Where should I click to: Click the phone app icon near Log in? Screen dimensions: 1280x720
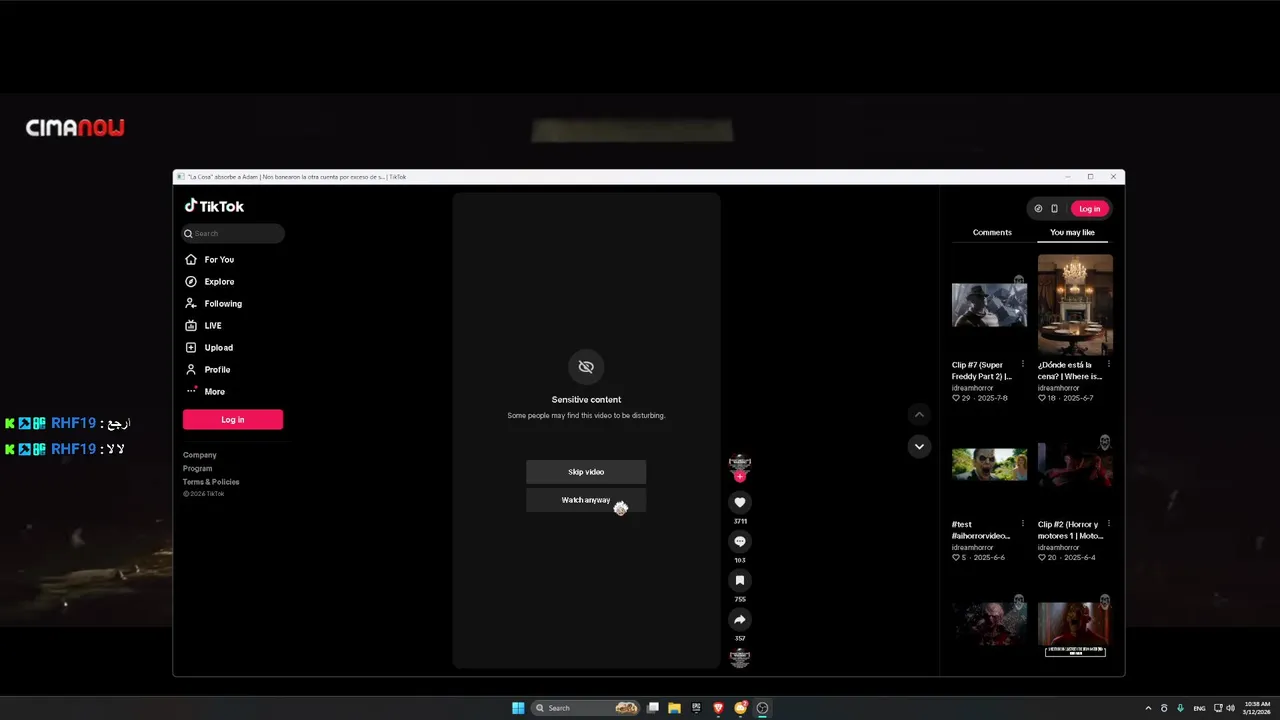pos(1054,209)
